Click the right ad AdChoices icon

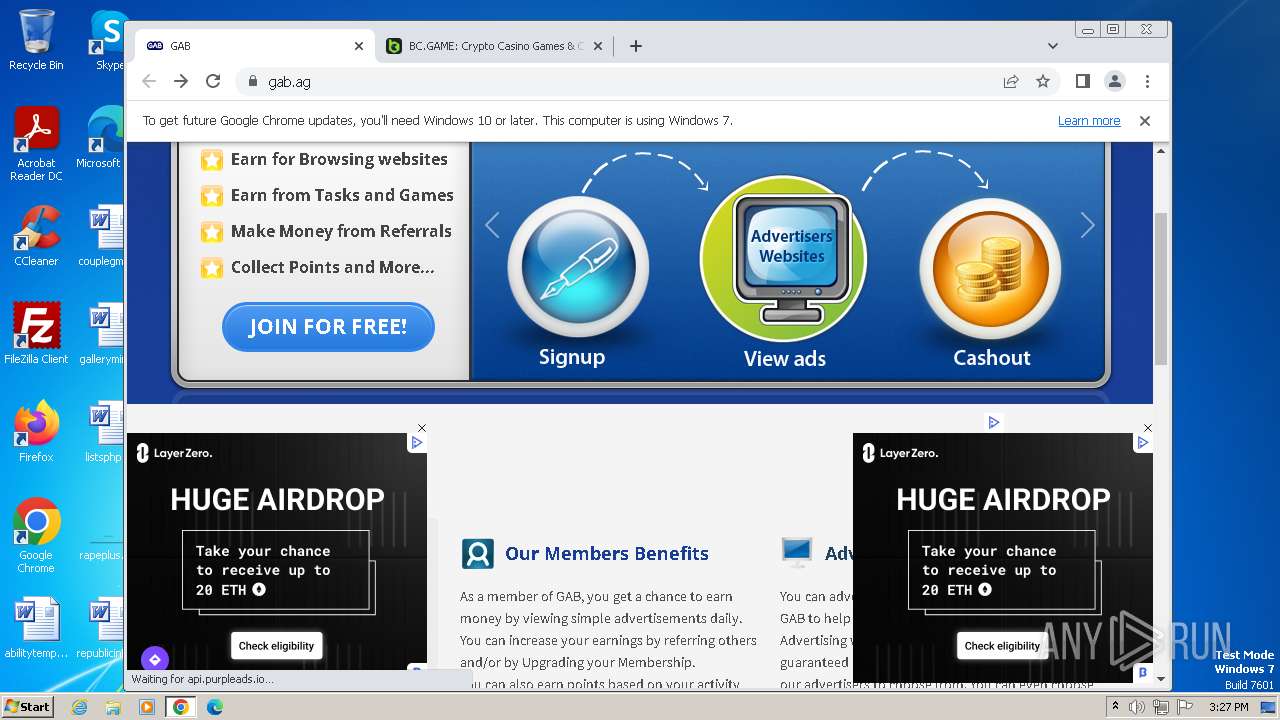(1143, 442)
